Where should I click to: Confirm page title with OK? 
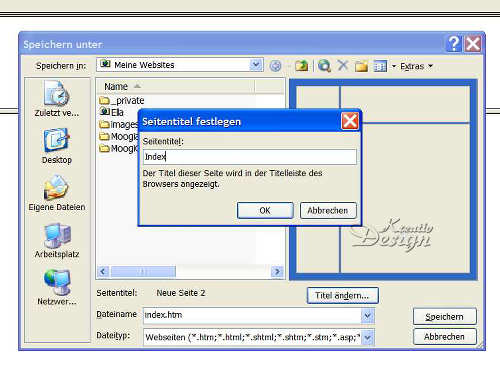(265, 210)
